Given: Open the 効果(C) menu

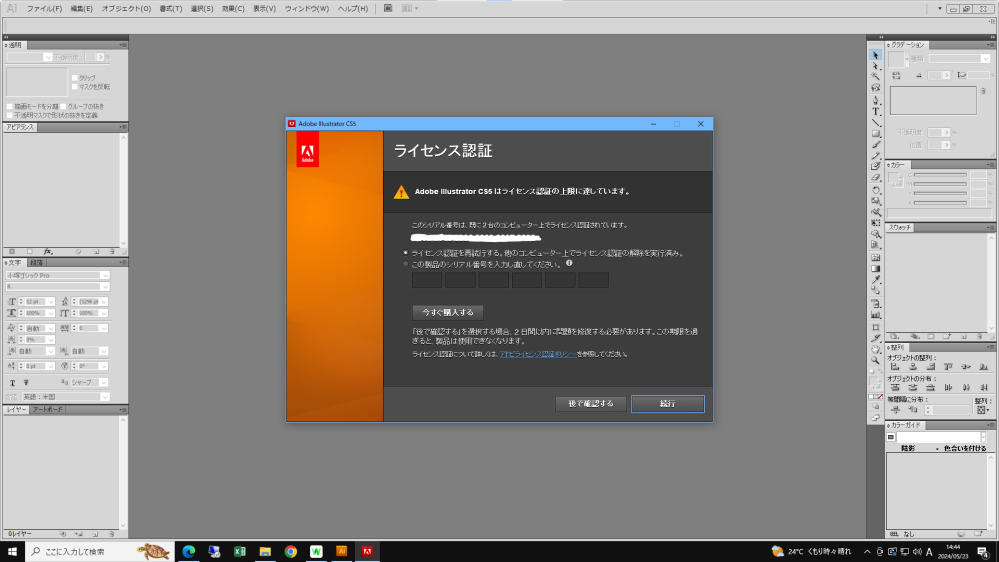Looking at the screenshot, I should [233, 9].
